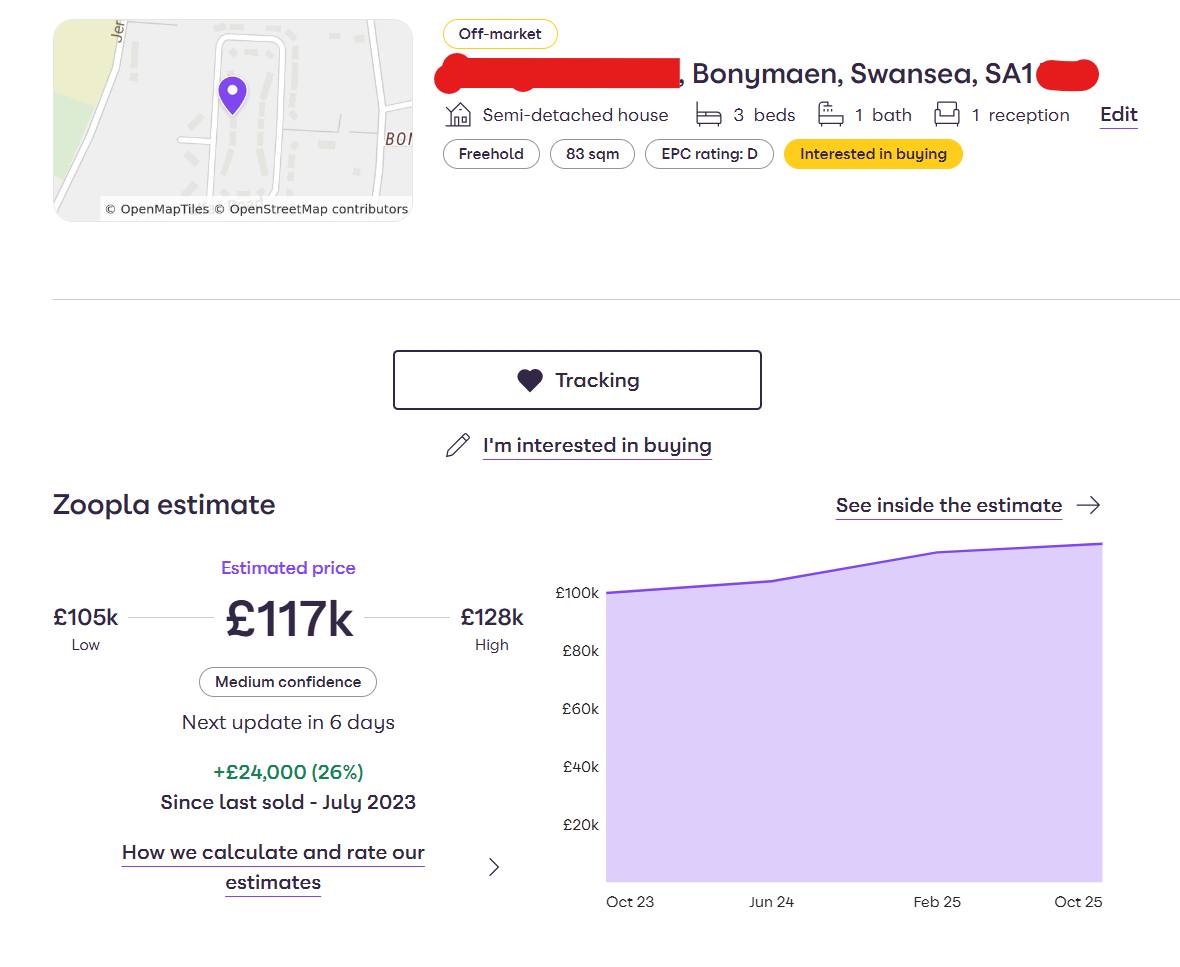
Task: Click the Medium confidence badge
Action: [288, 682]
